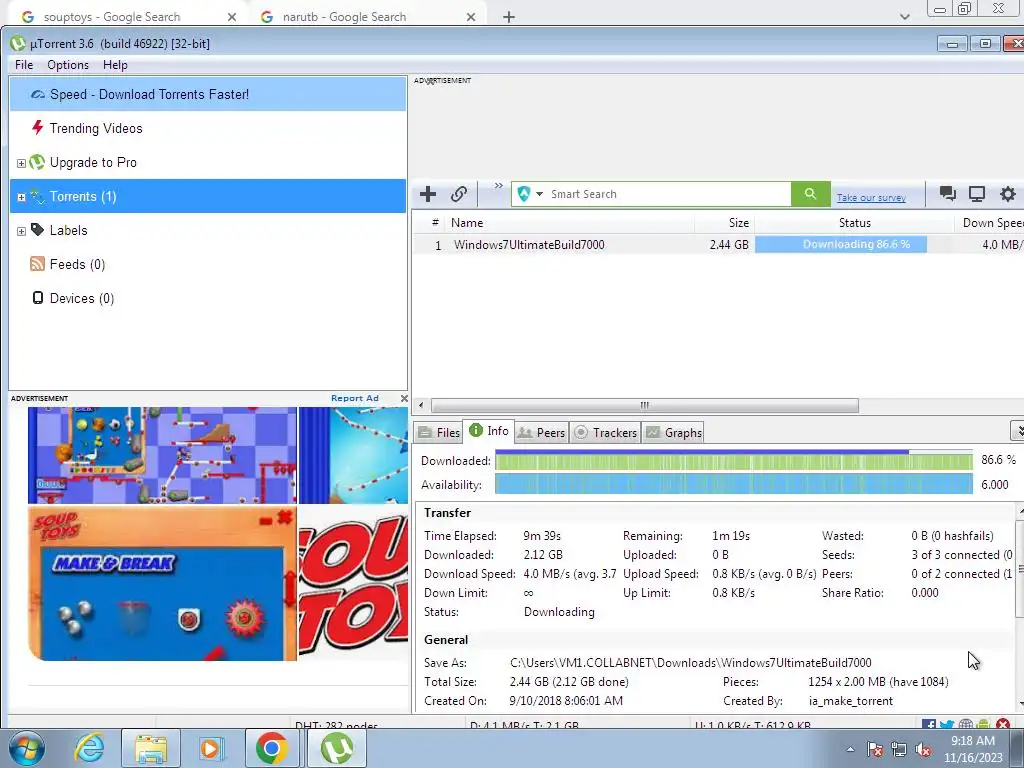Click the globe icon in the status bar
1024x768 pixels.
pyautogui.click(x=965, y=725)
